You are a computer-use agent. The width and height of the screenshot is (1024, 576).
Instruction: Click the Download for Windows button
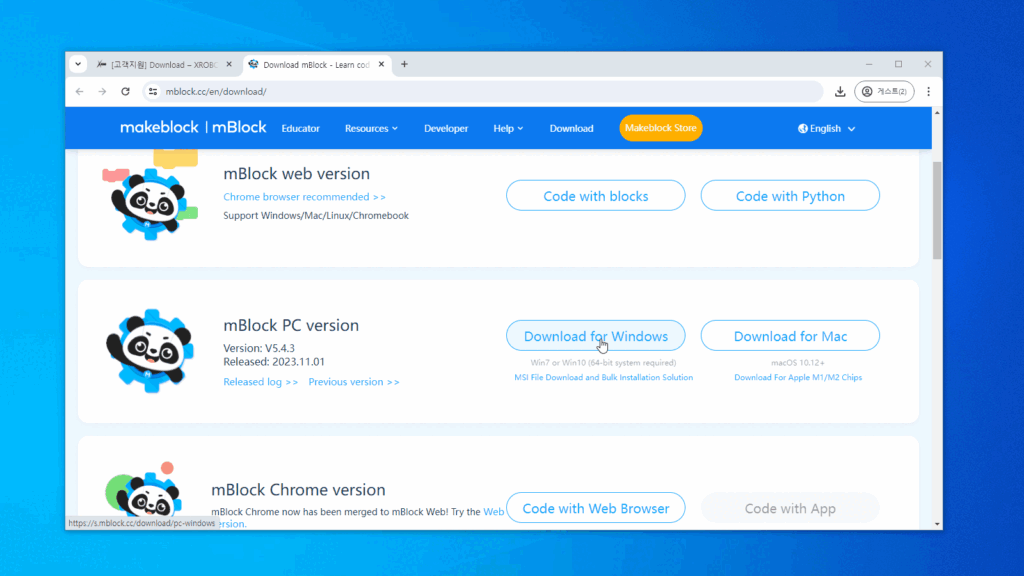pos(595,336)
